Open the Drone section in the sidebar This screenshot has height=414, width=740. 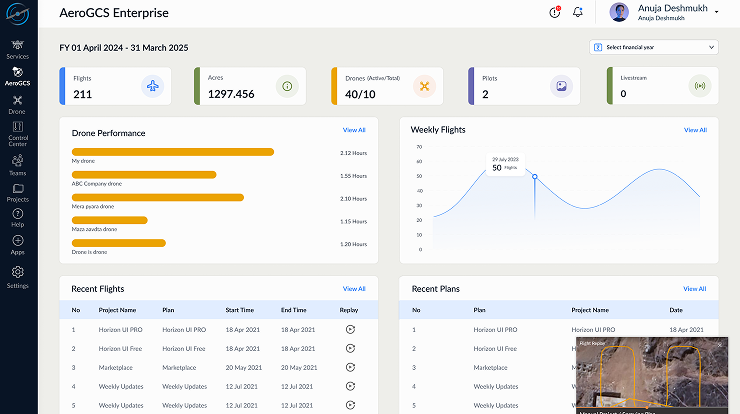pyautogui.click(x=17, y=105)
